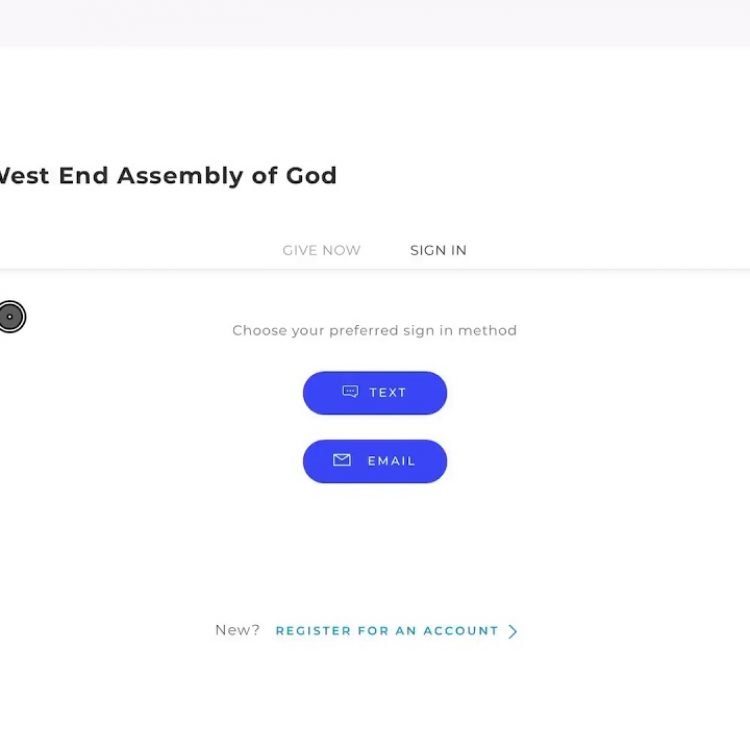Open the Register for an Account link

pyautogui.click(x=386, y=631)
